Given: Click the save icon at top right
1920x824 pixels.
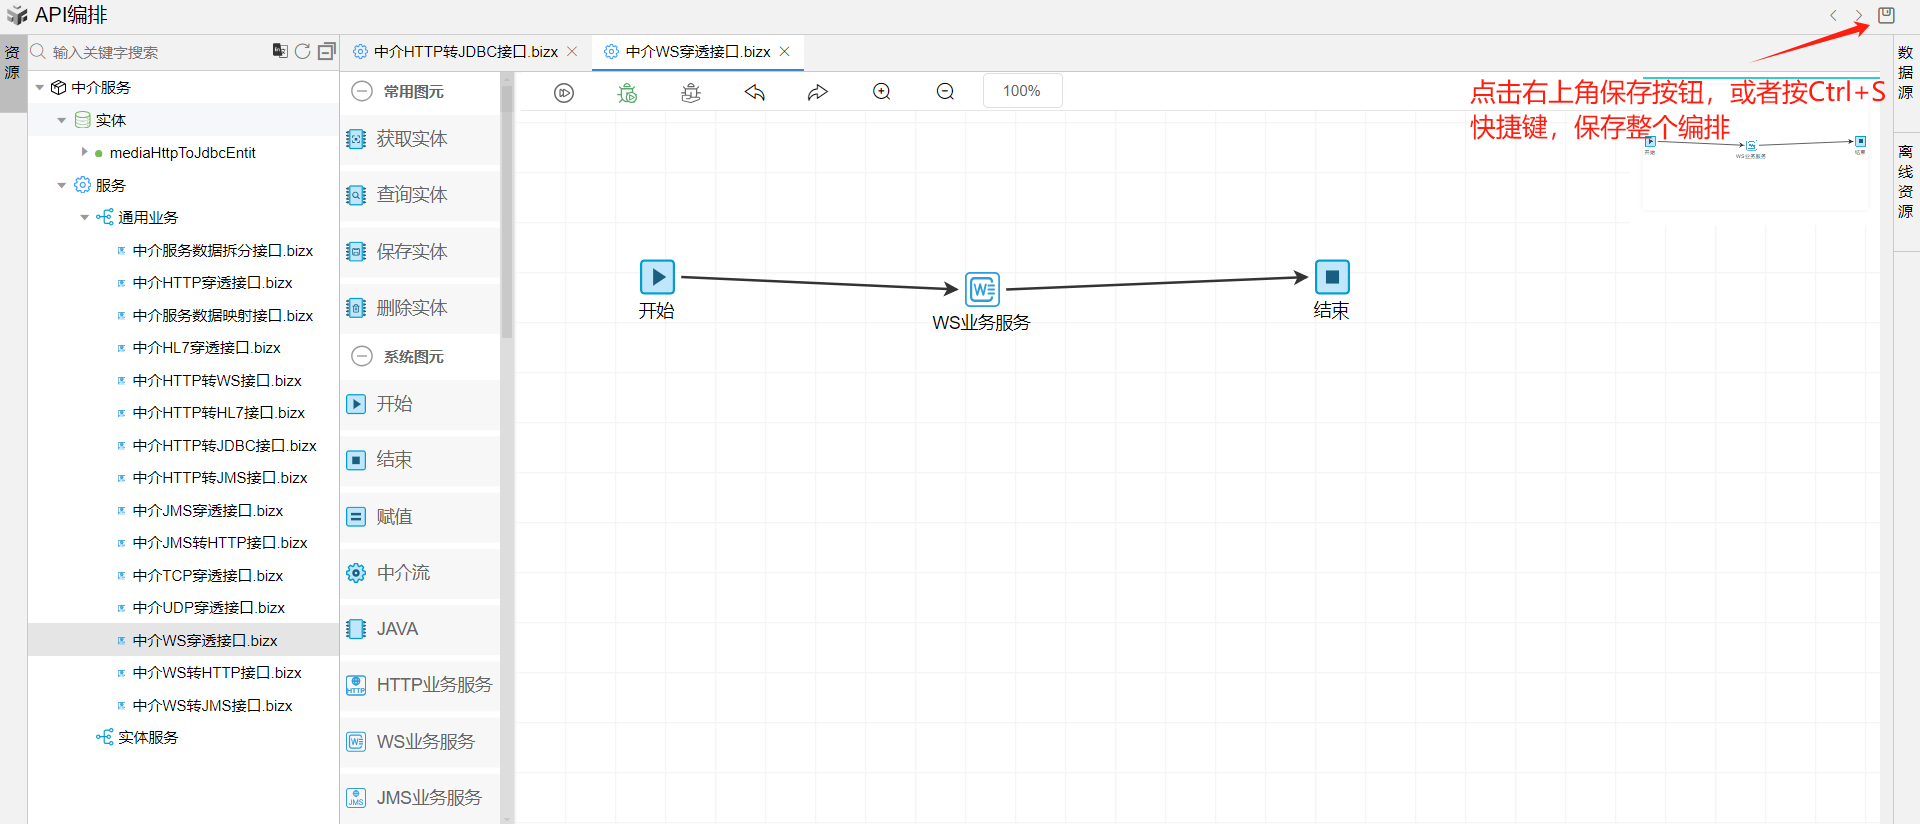Looking at the screenshot, I should pos(1886,15).
